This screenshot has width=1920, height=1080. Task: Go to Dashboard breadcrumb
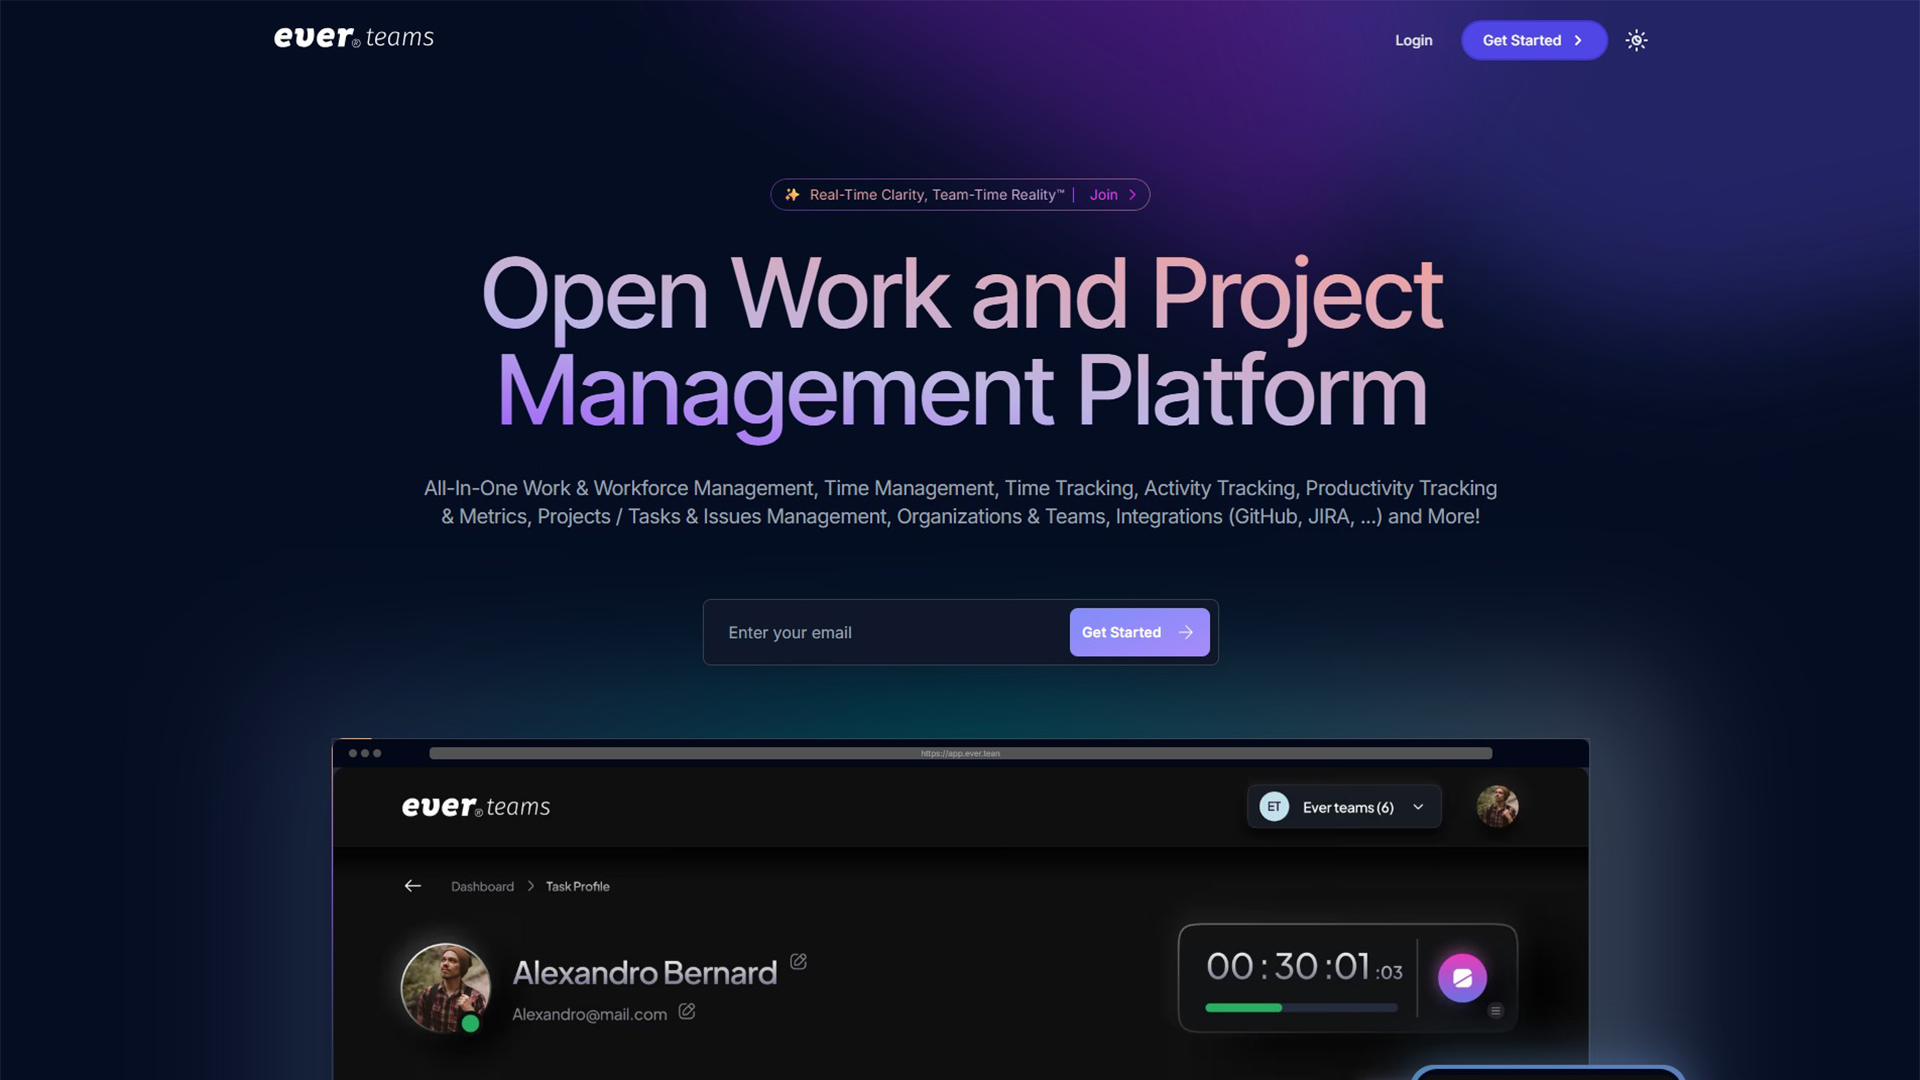click(482, 887)
